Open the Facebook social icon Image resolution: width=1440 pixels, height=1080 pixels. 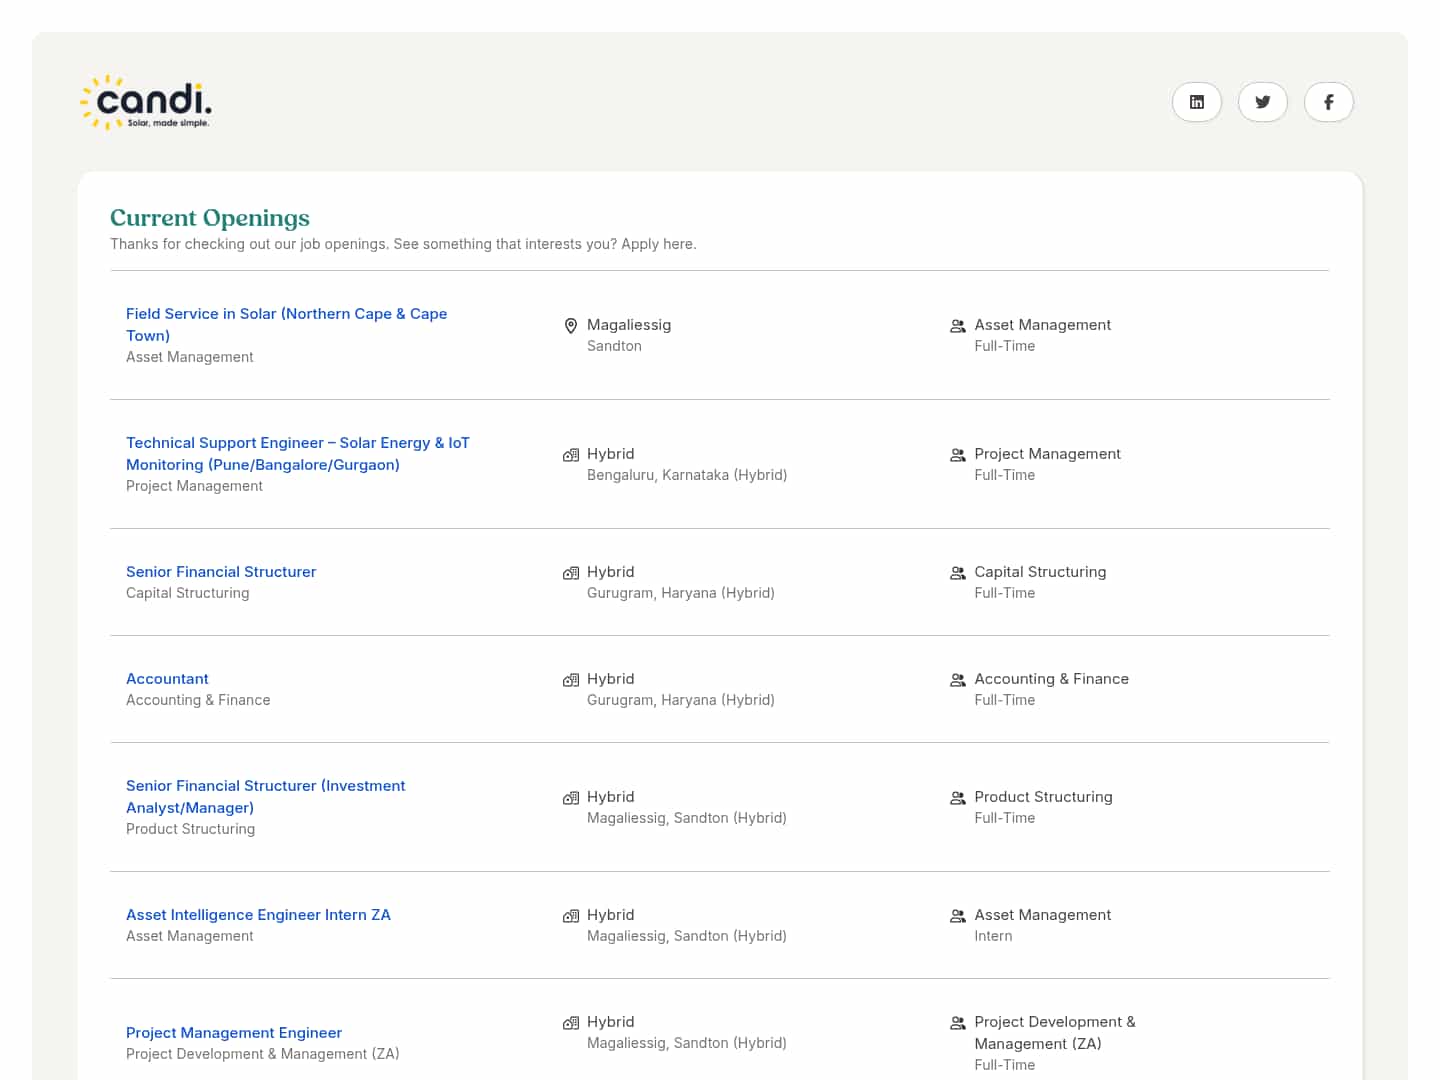pyautogui.click(x=1329, y=102)
